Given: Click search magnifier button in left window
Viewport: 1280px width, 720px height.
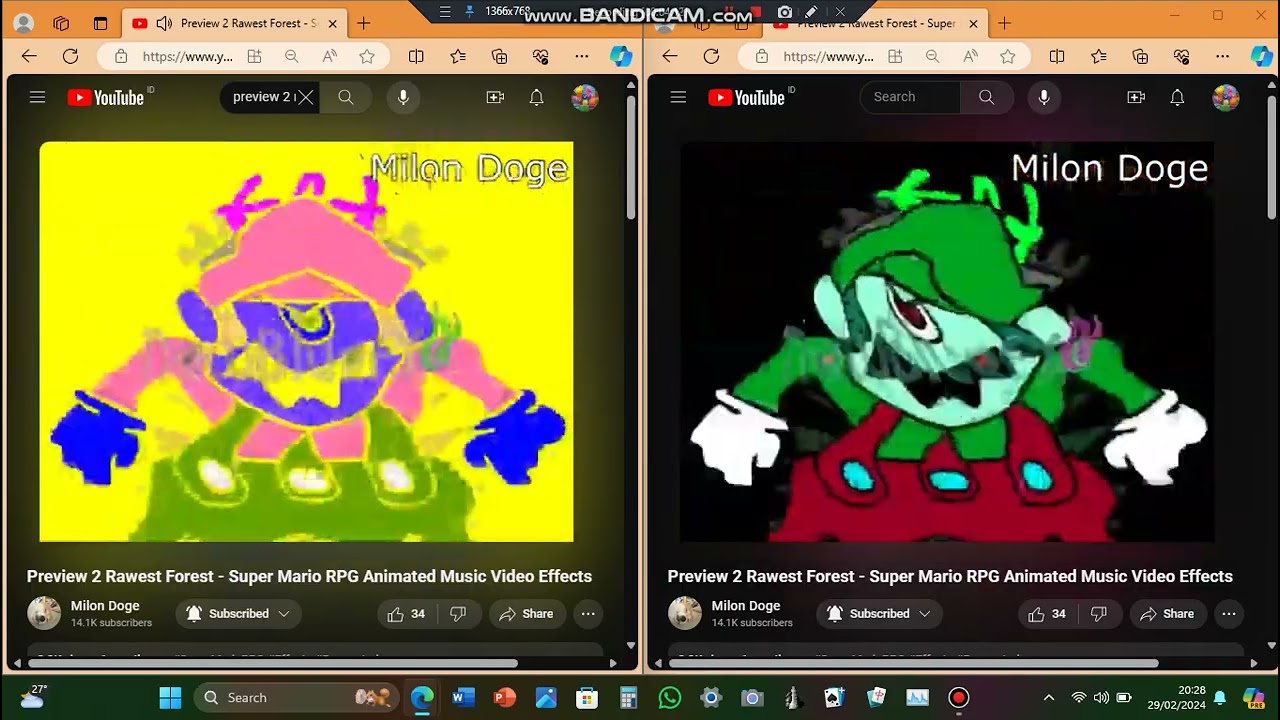Looking at the screenshot, I should coord(346,97).
